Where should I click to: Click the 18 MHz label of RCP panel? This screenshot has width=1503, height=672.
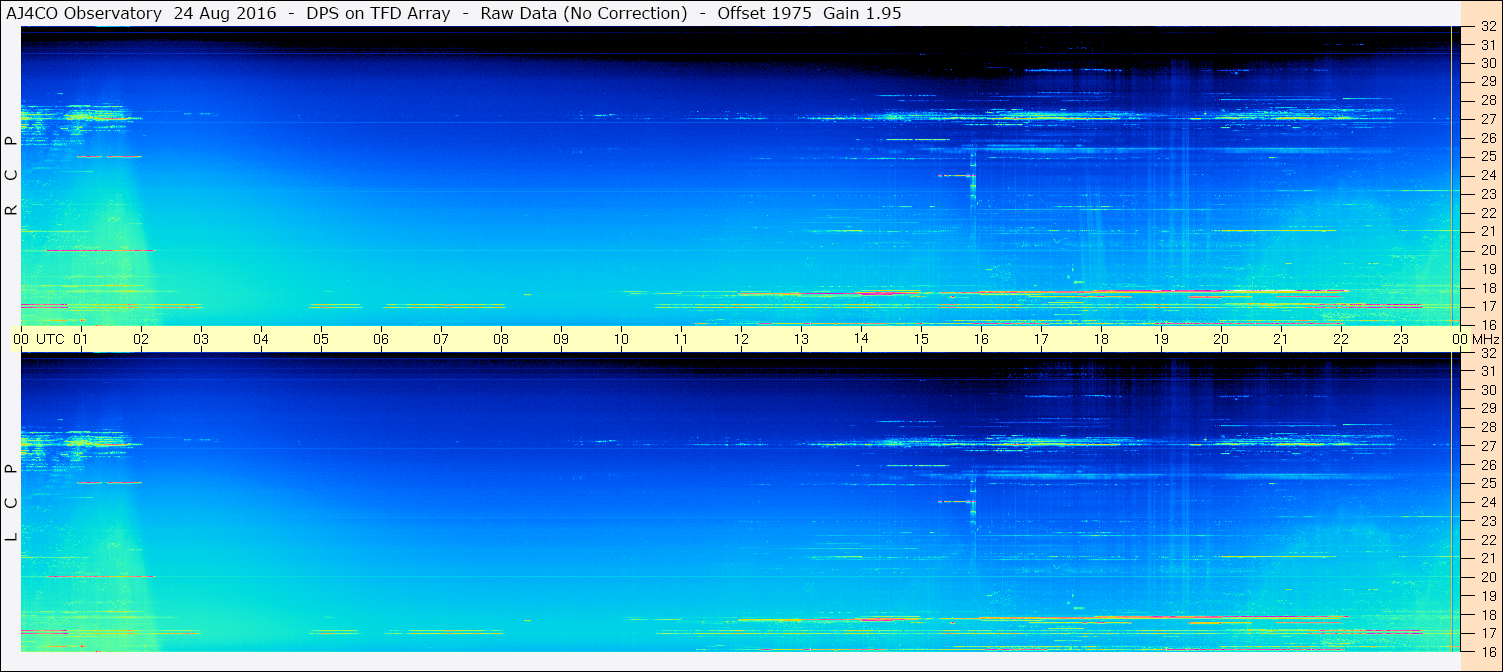tap(1488, 288)
